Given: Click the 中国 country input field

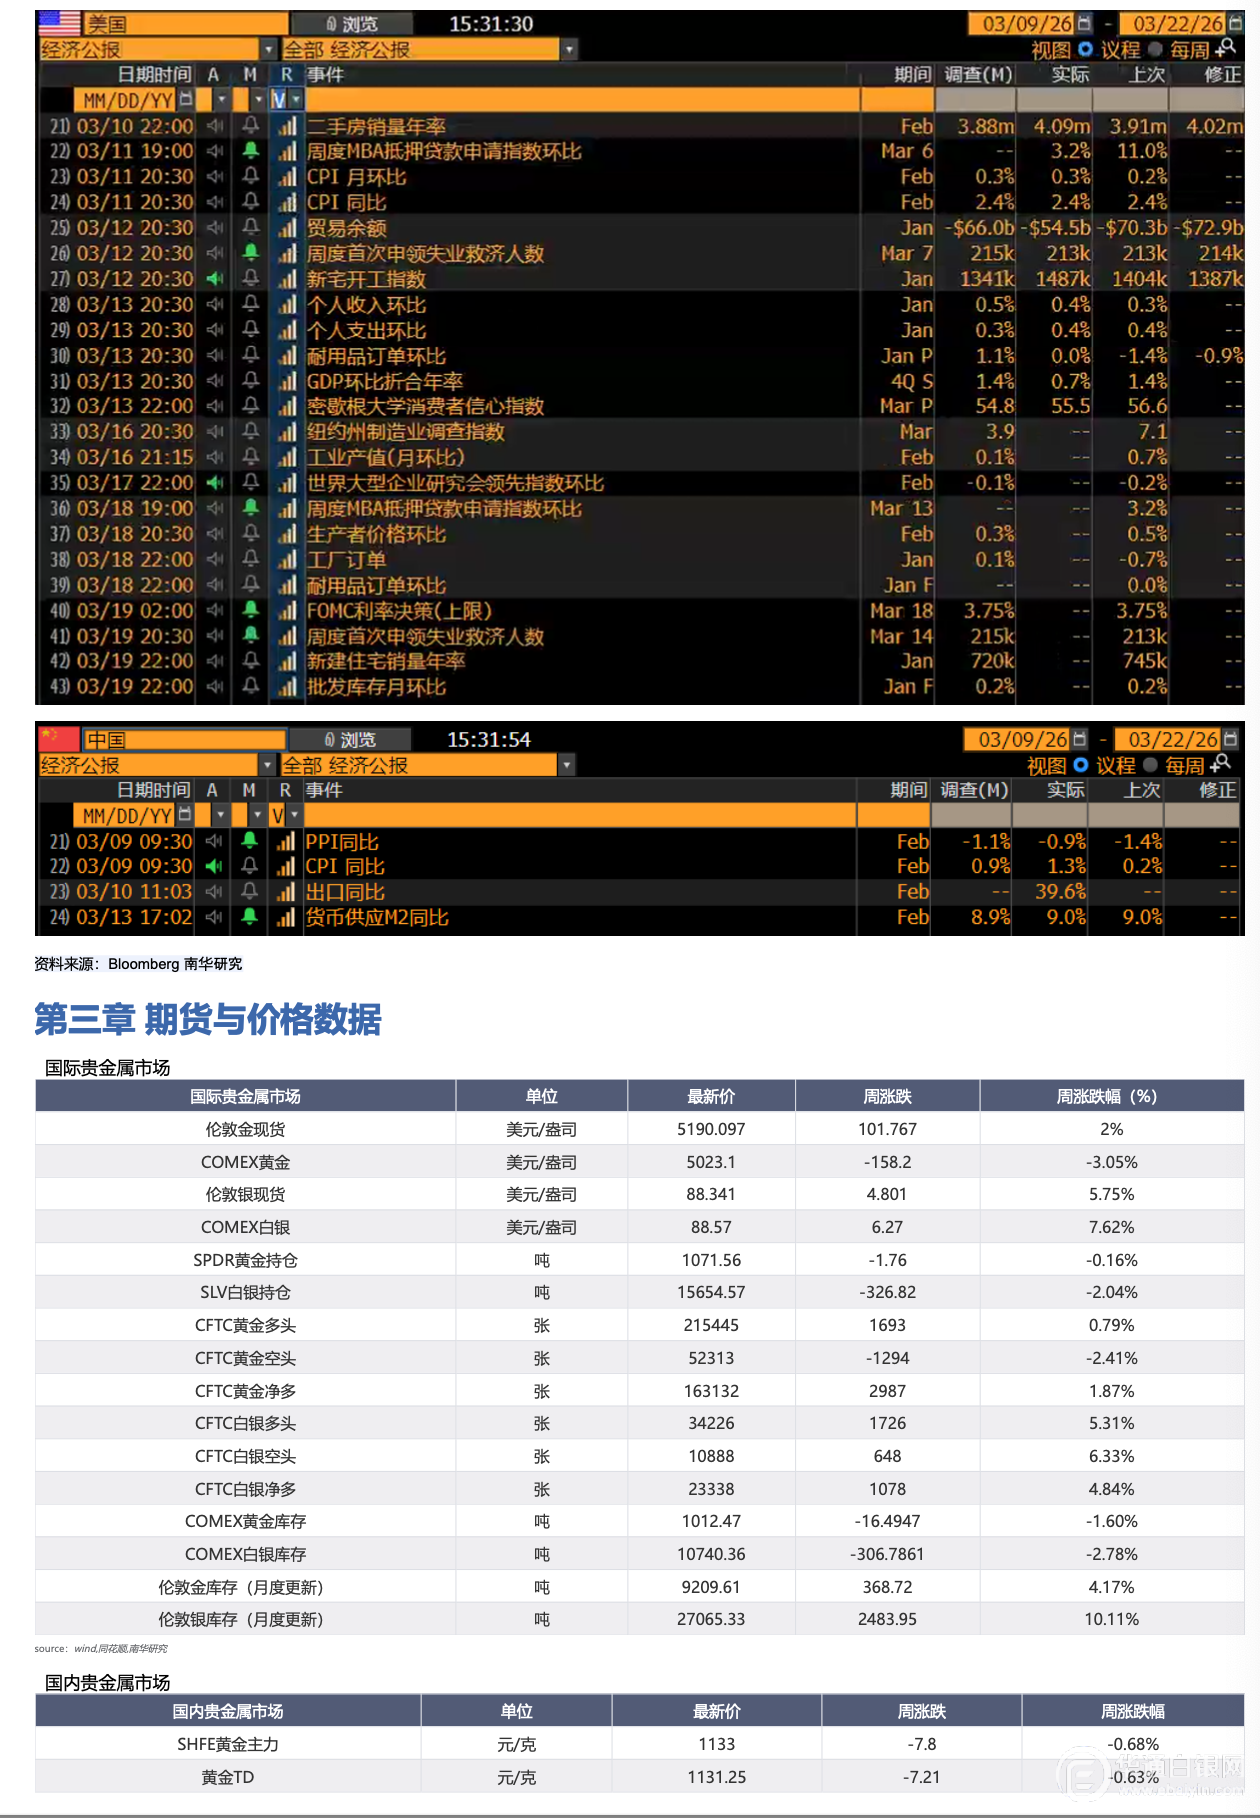Looking at the screenshot, I should tap(183, 740).
